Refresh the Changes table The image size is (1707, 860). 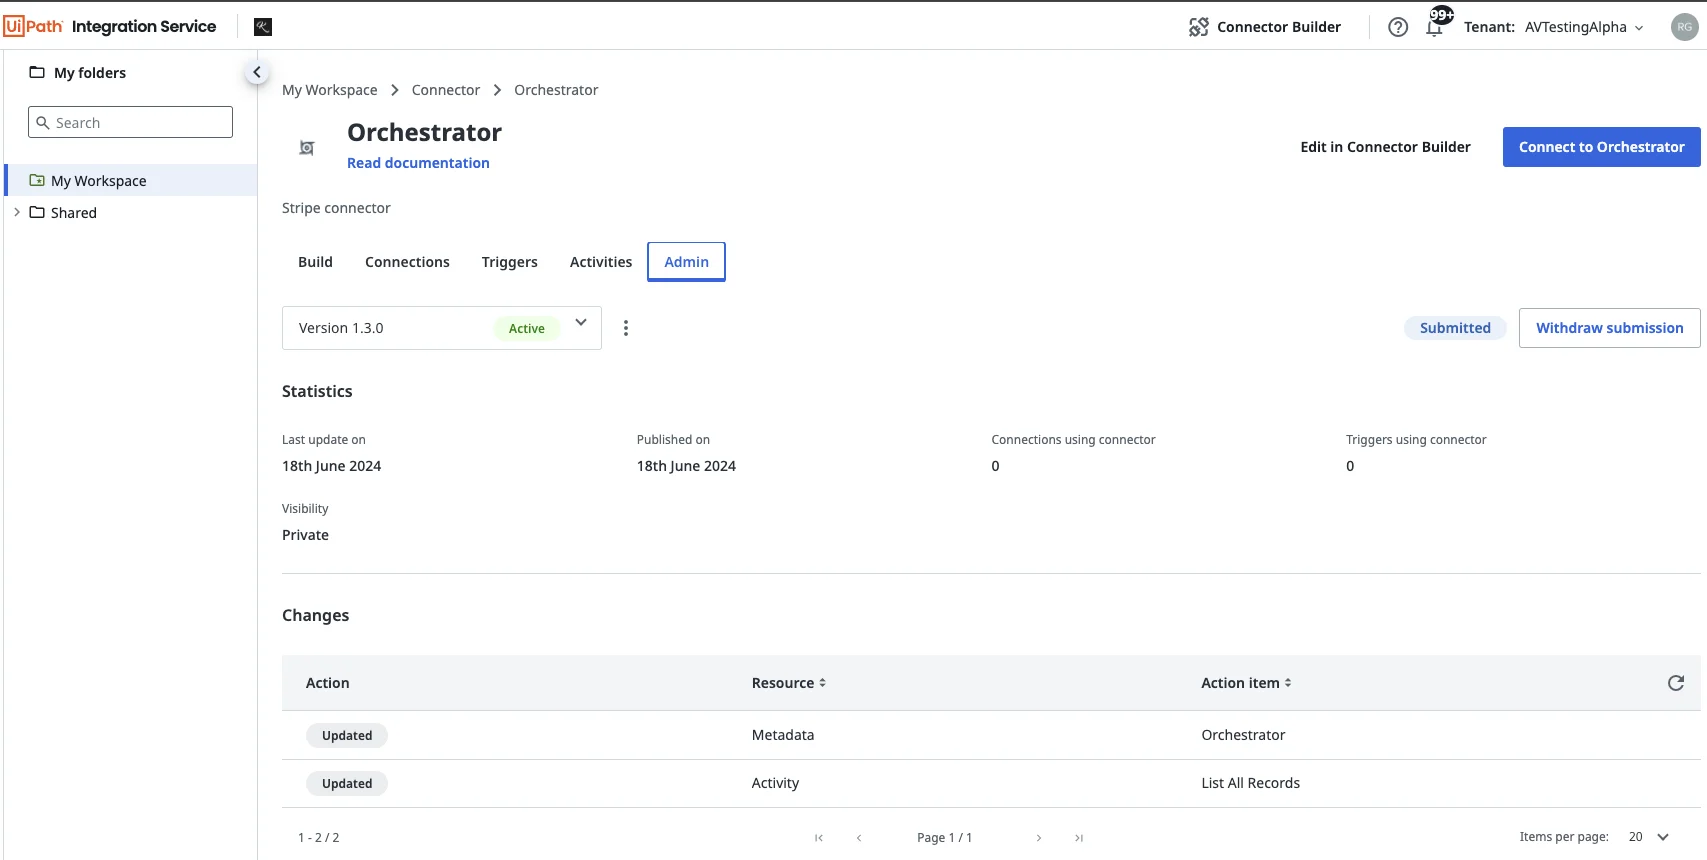click(x=1676, y=683)
